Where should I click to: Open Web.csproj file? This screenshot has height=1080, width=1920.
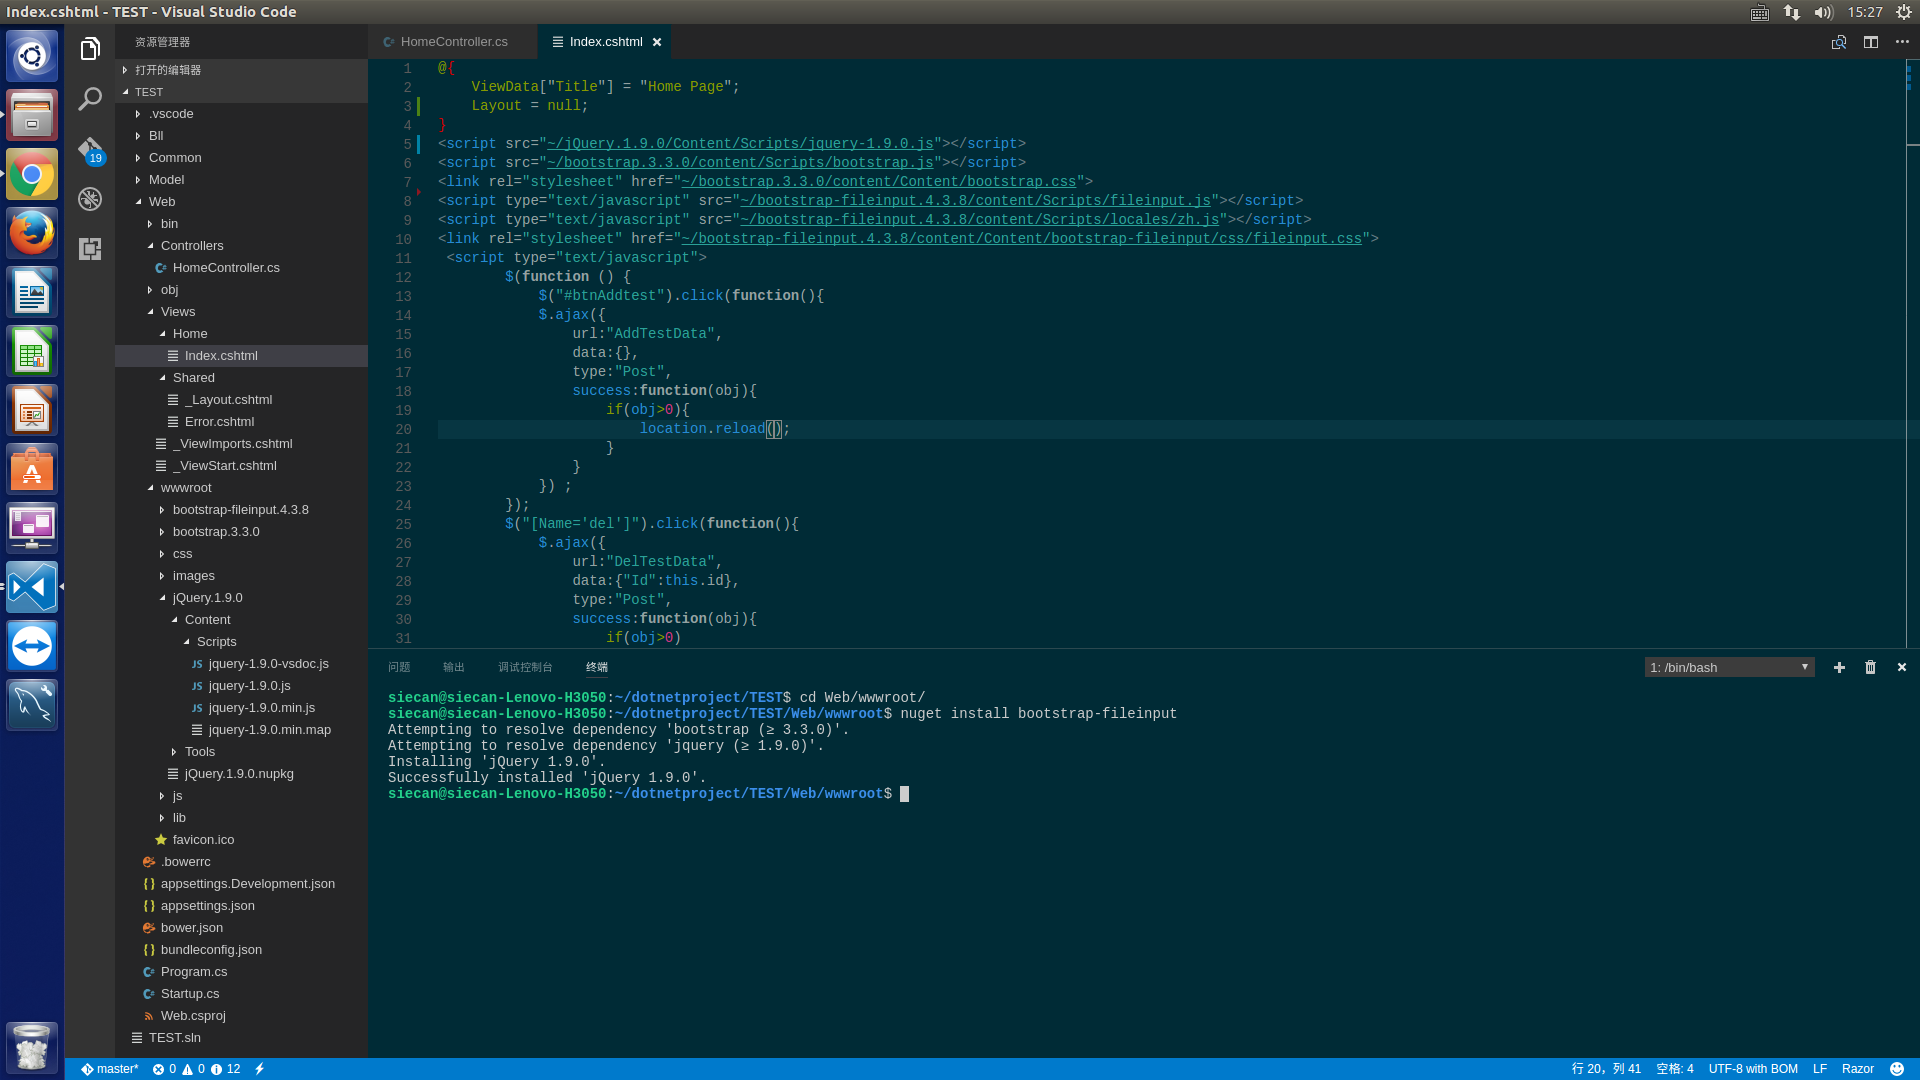[241, 1016]
